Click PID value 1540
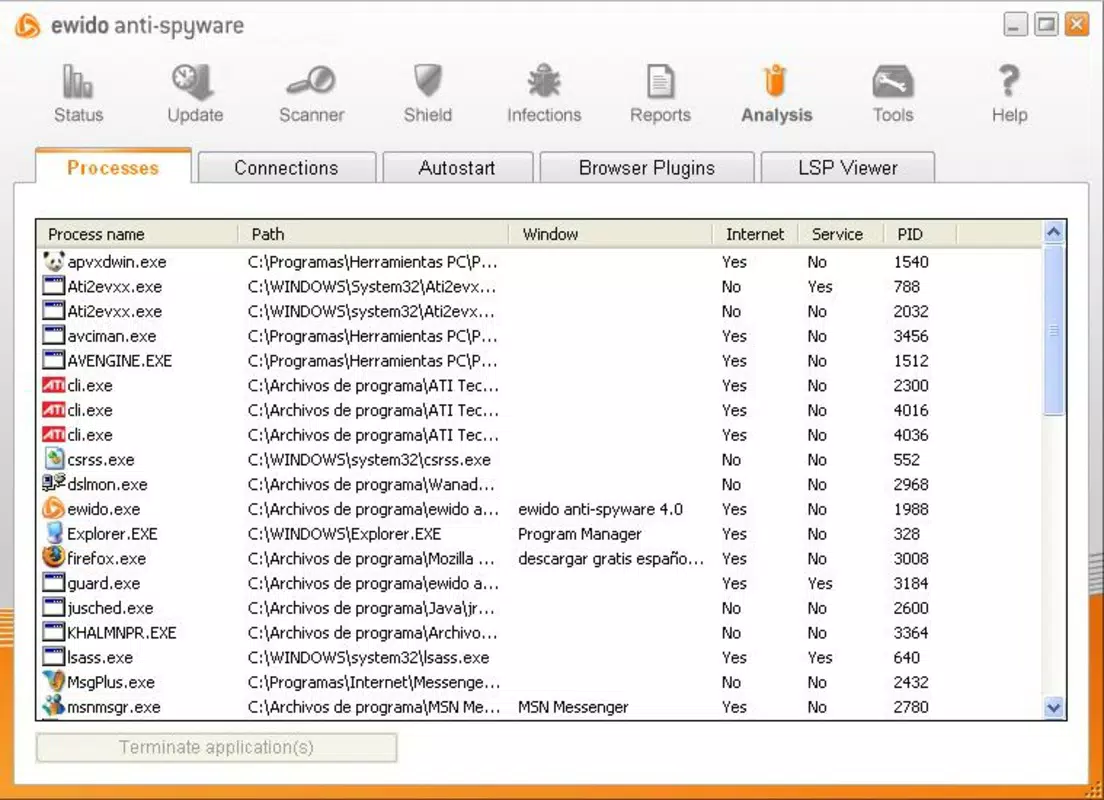Image resolution: width=1104 pixels, height=800 pixels. [x=910, y=262]
